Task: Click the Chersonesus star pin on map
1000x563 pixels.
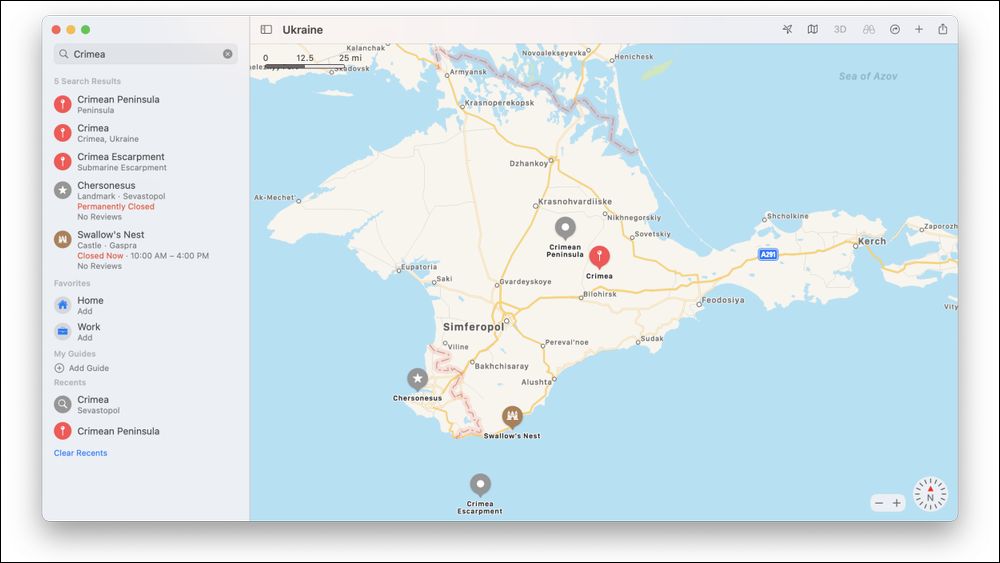Action: click(x=417, y=379)
